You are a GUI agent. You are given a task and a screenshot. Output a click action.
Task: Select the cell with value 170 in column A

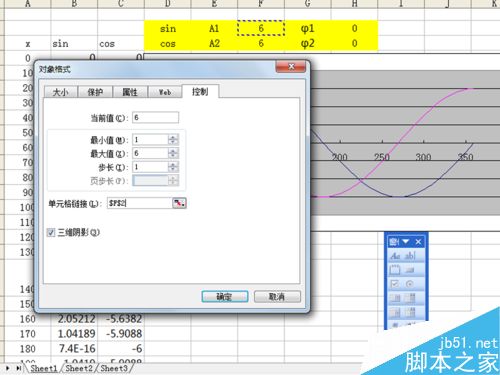pos(28,334)
